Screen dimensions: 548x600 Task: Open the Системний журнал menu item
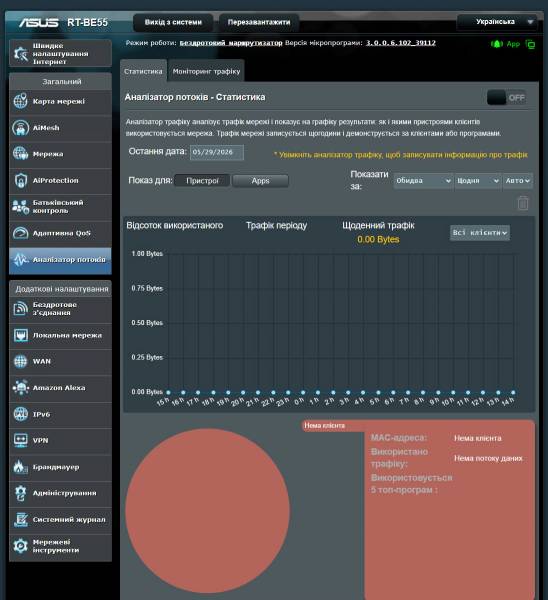tap(60, 519)
